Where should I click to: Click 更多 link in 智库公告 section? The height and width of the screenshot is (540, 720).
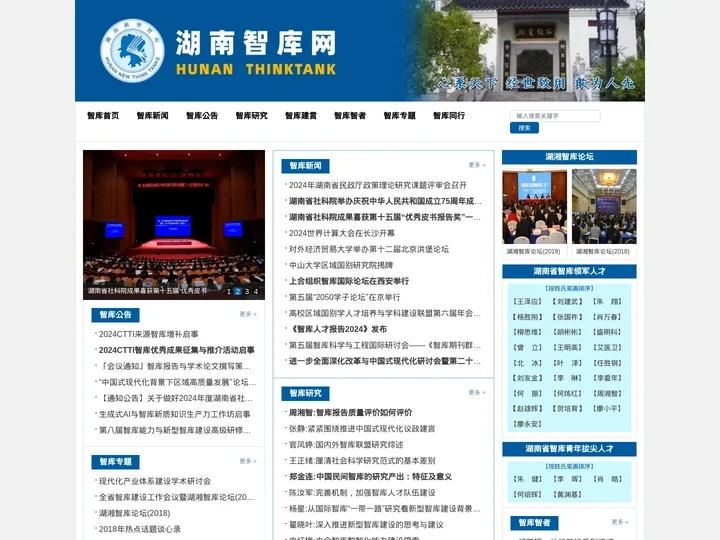coord(248,314)
